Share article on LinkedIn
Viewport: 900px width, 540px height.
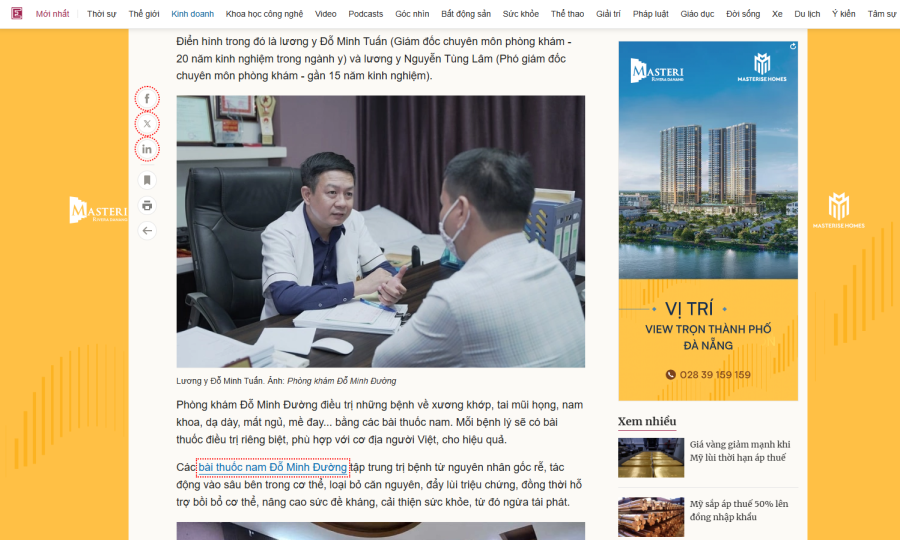point(147,149)
